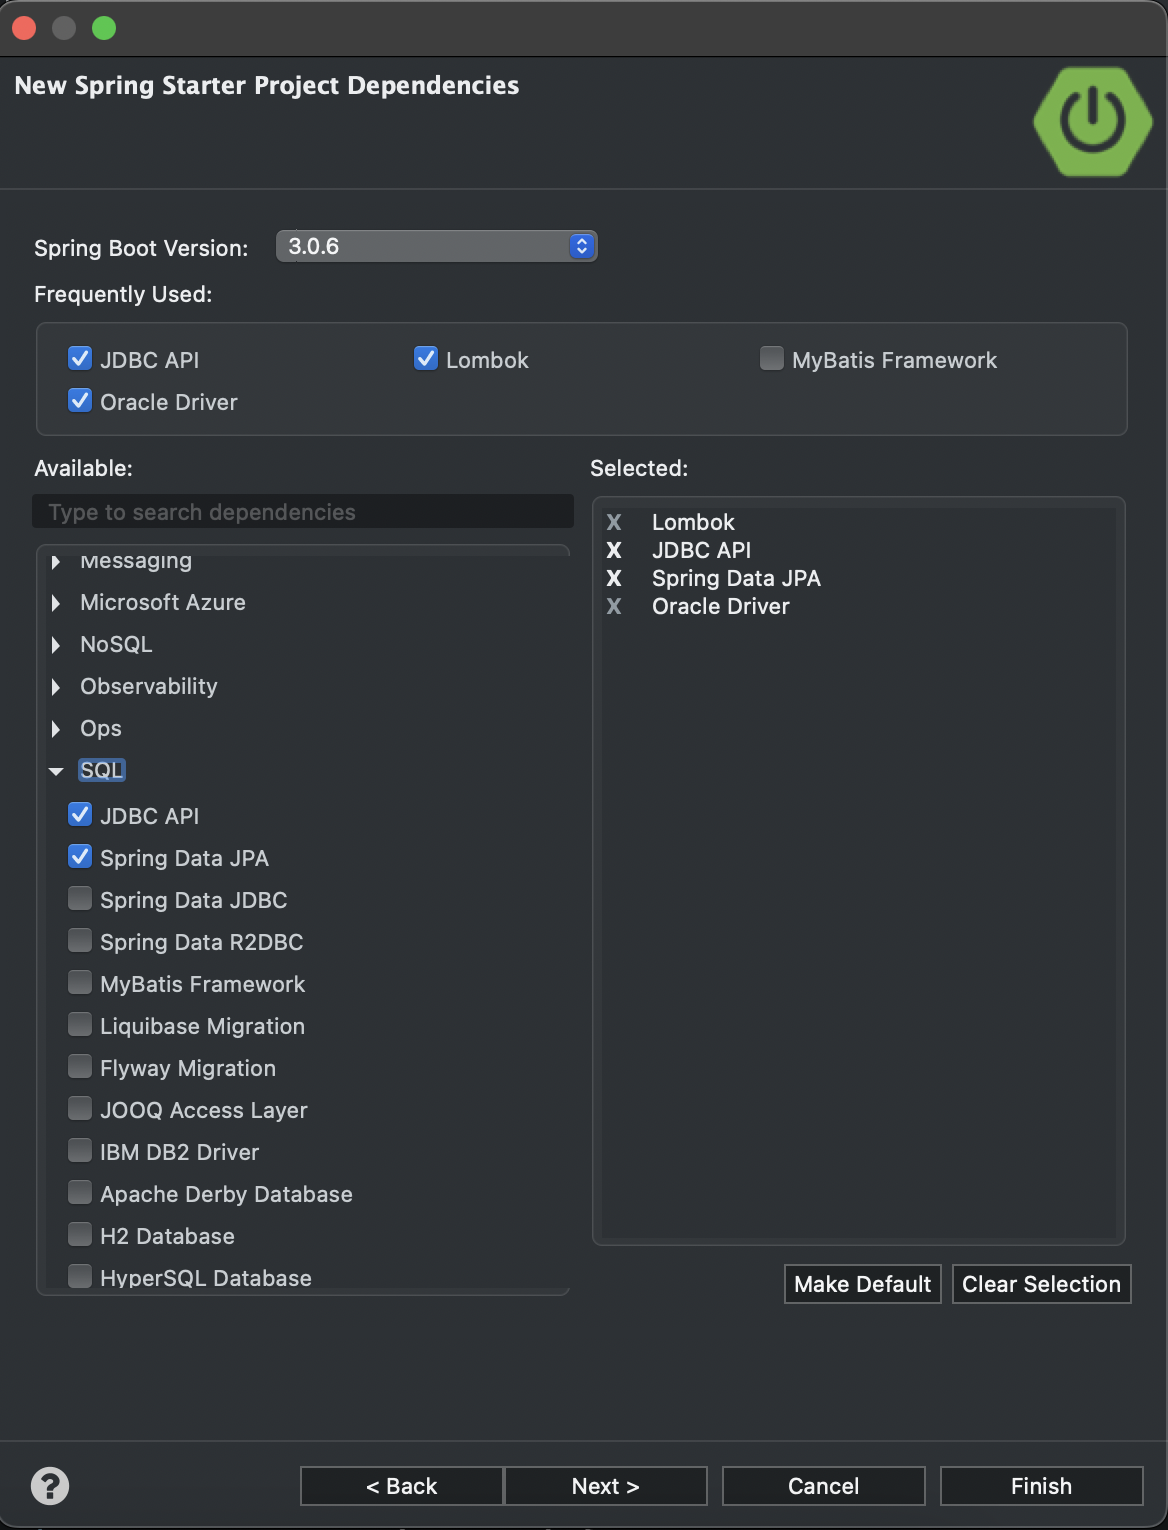Check MyBatis Framework under SQL tree
Viewport: 1168px width, 1530px height.
[80, 982]
